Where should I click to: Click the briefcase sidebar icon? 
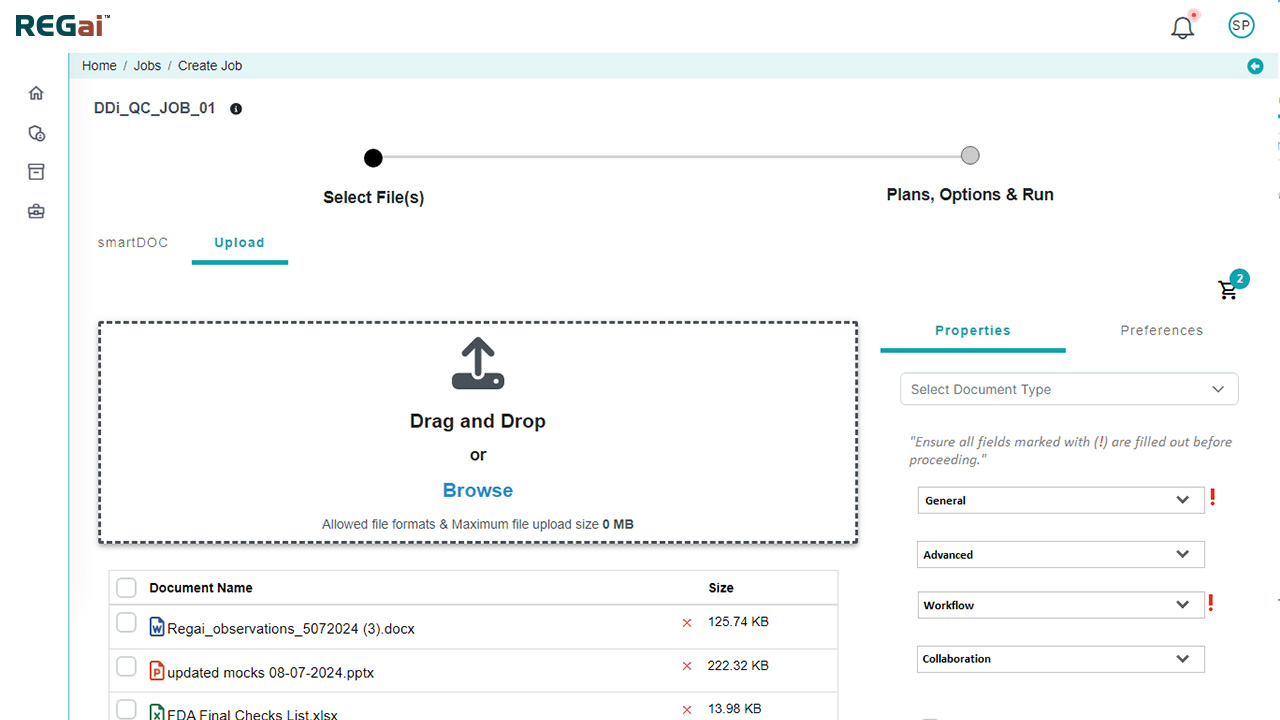click(36, 211)
